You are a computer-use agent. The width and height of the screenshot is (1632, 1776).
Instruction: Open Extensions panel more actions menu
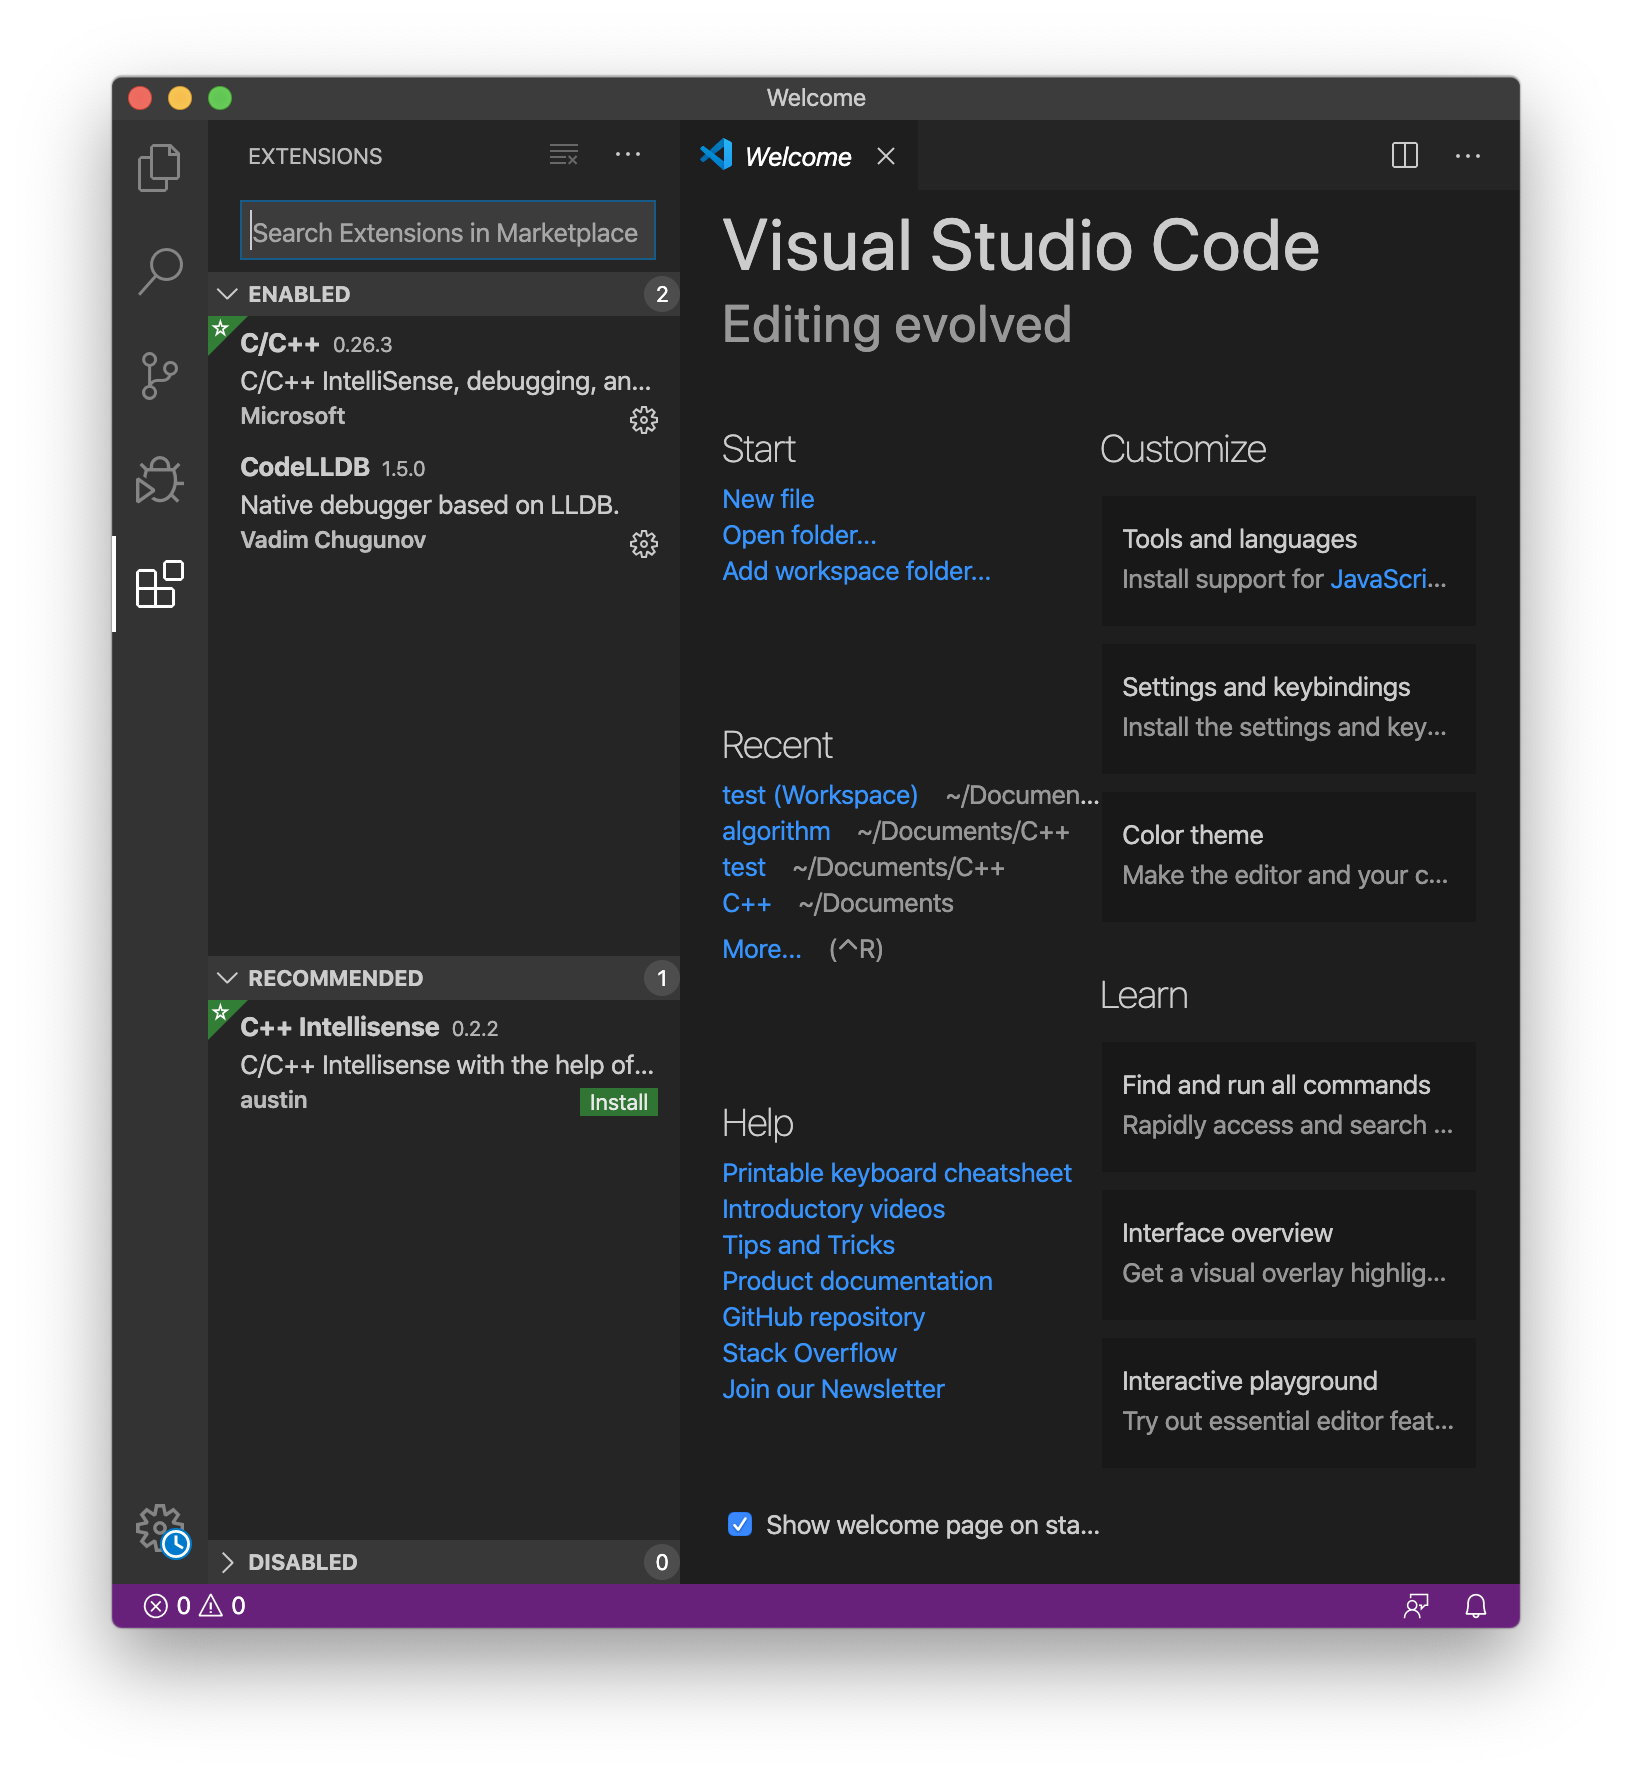(x=628, y=155)
